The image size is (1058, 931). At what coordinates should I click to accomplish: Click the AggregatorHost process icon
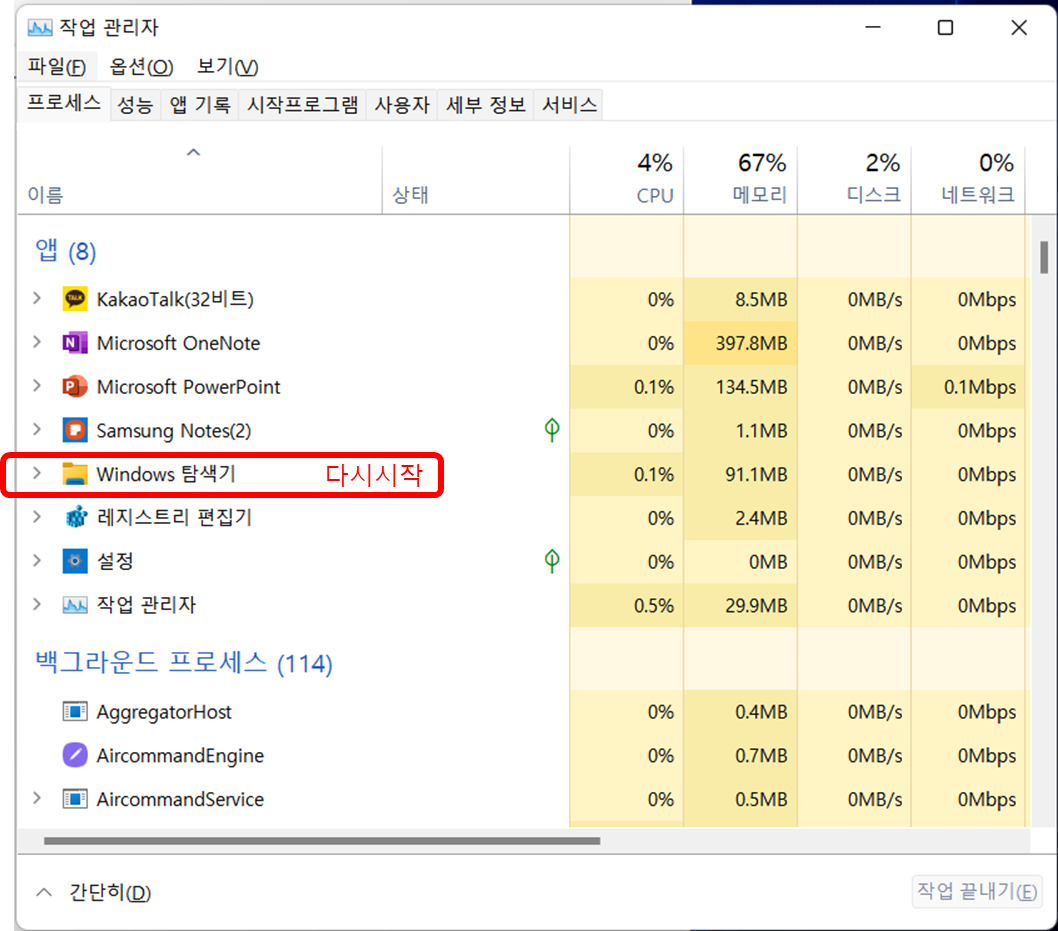[75, 712]
